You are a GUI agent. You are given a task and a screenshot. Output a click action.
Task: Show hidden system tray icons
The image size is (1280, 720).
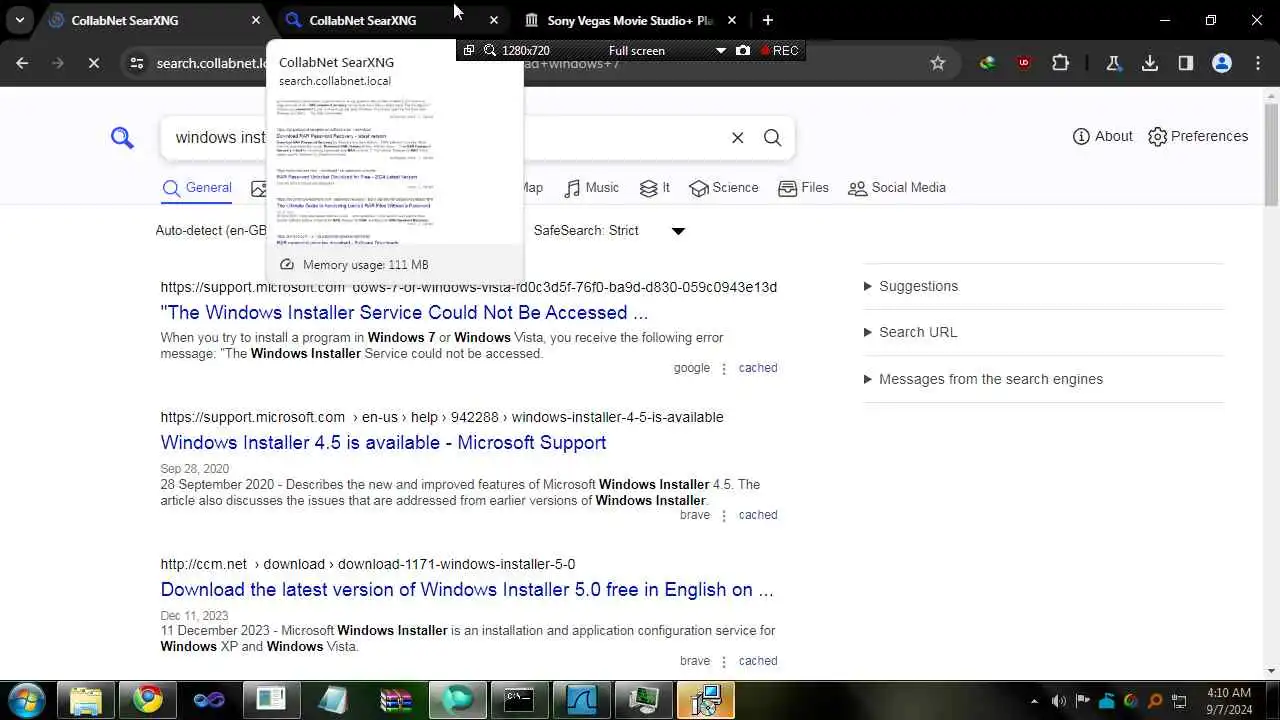(1035, 701)
